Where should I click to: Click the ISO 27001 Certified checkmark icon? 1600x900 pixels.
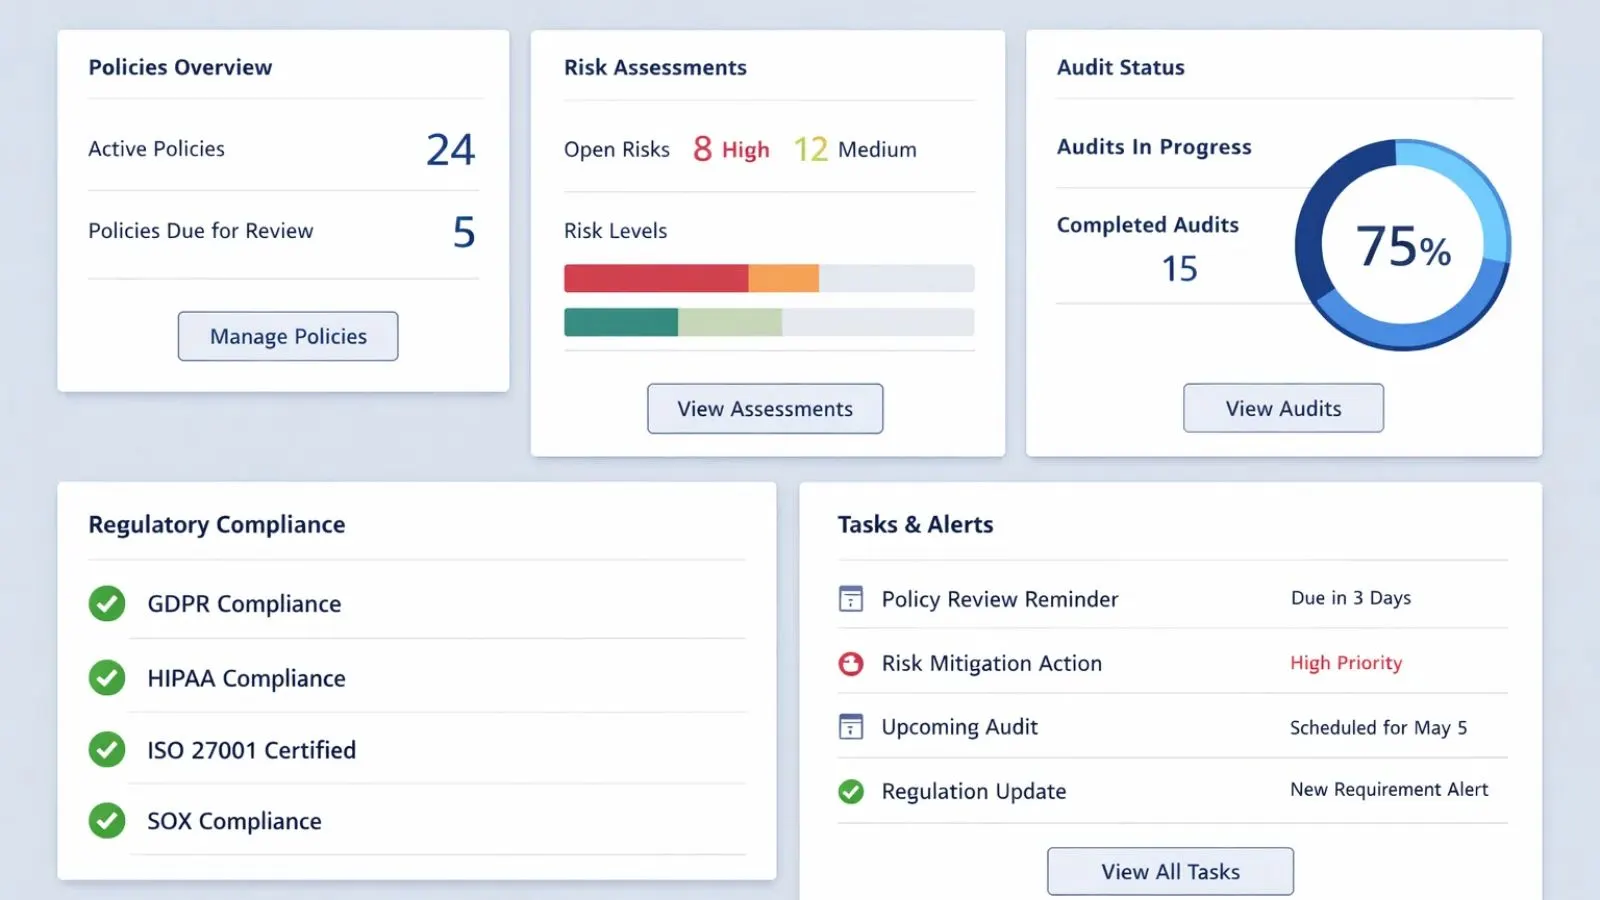pos(106,750)
